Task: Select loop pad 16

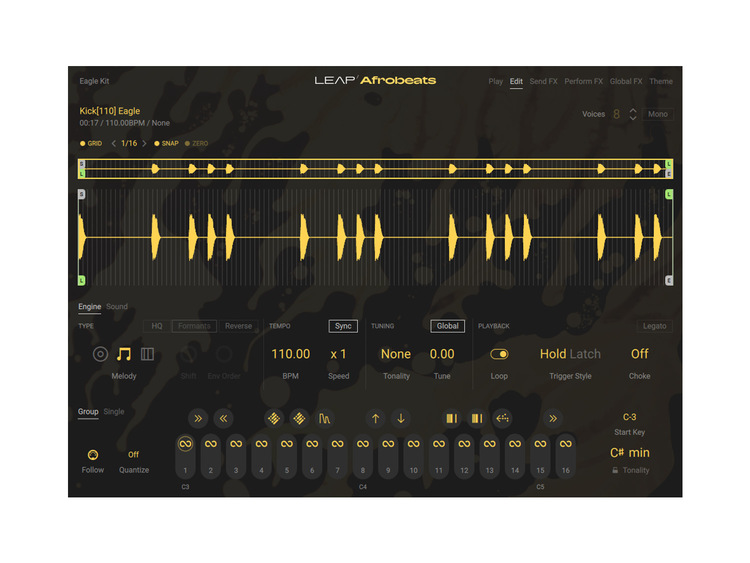Action: click(x=565, y=456)
